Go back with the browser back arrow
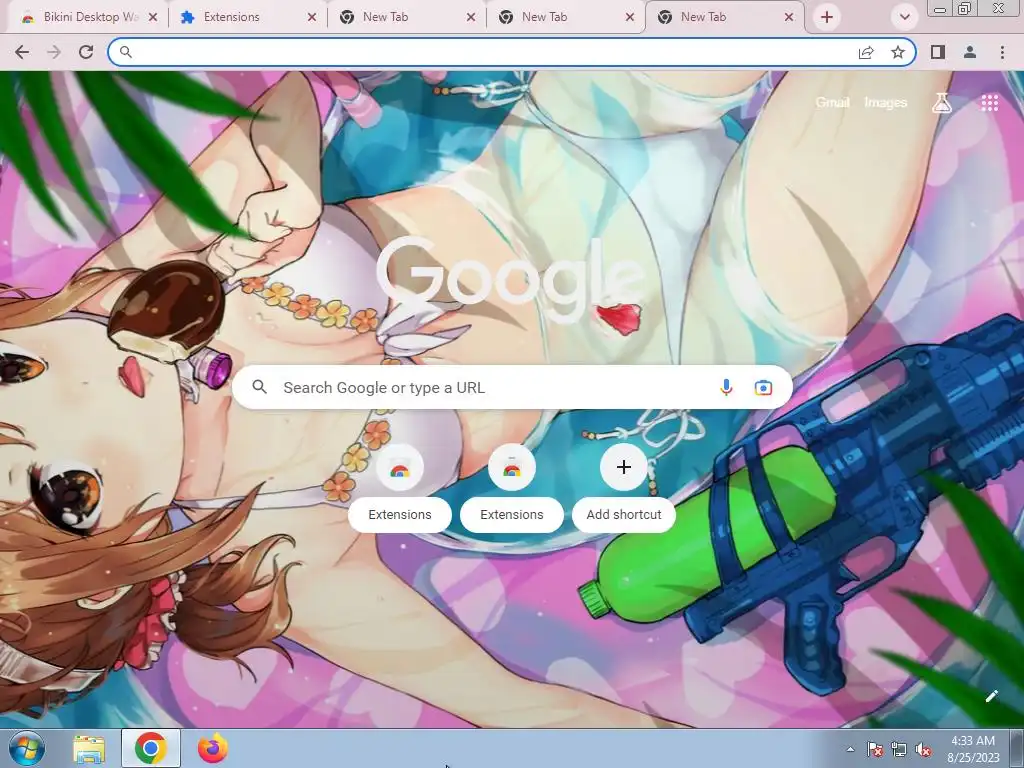 coord(22,52)
